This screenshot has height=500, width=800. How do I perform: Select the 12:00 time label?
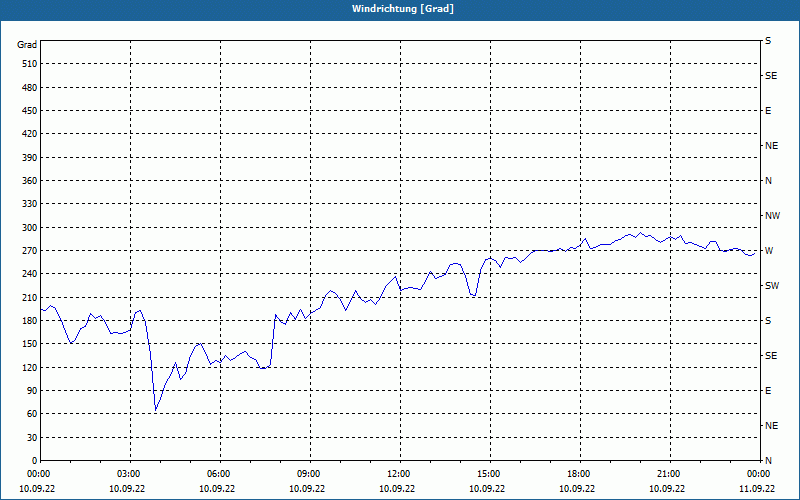[x=397, y=474]
